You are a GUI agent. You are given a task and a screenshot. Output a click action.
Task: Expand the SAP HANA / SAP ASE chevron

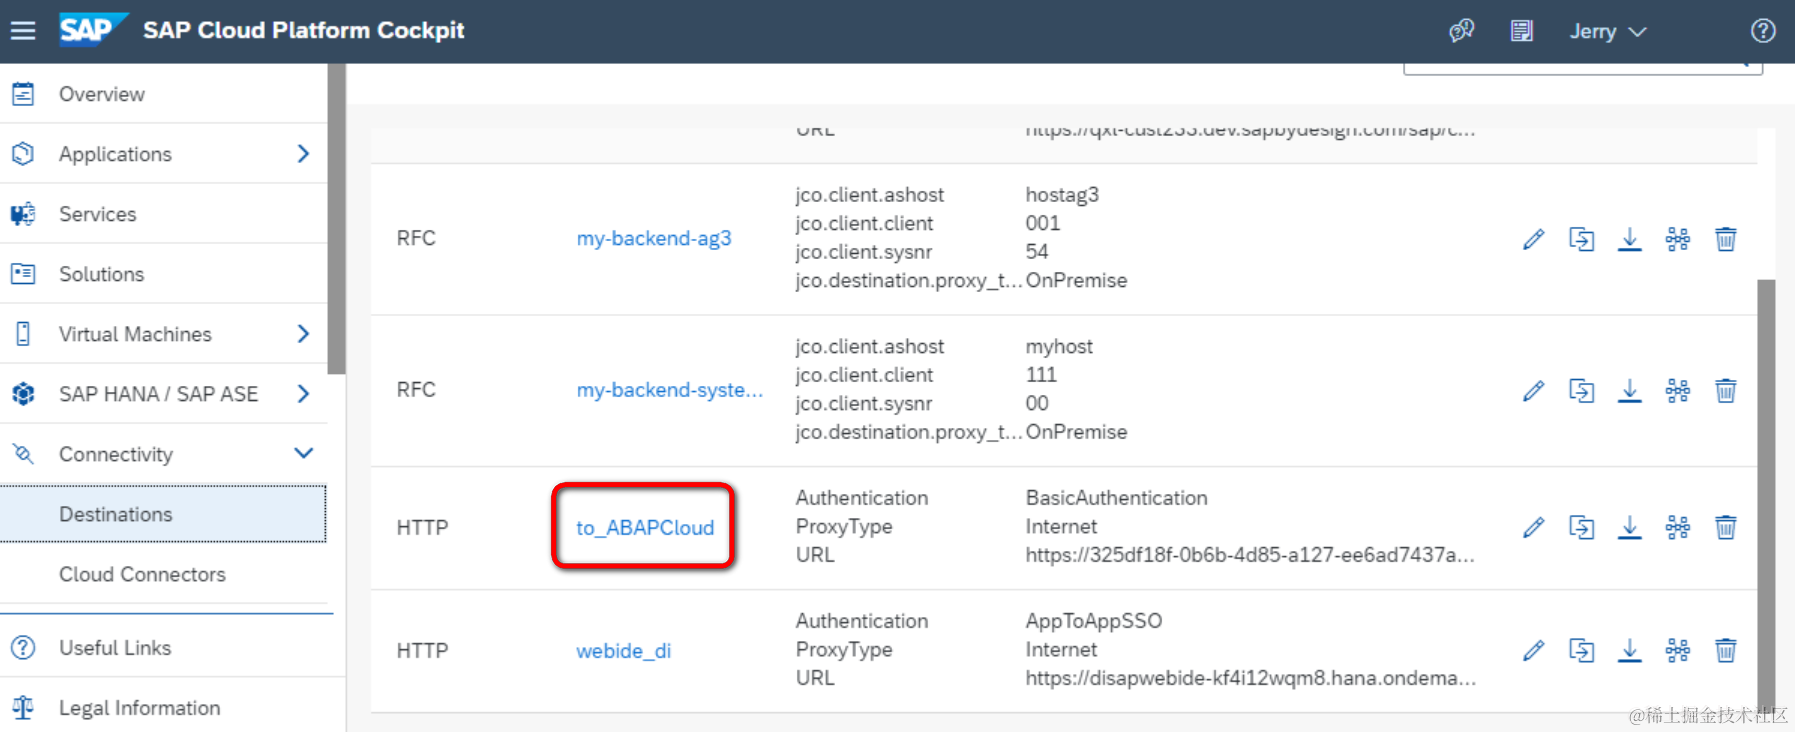(303, 394)
